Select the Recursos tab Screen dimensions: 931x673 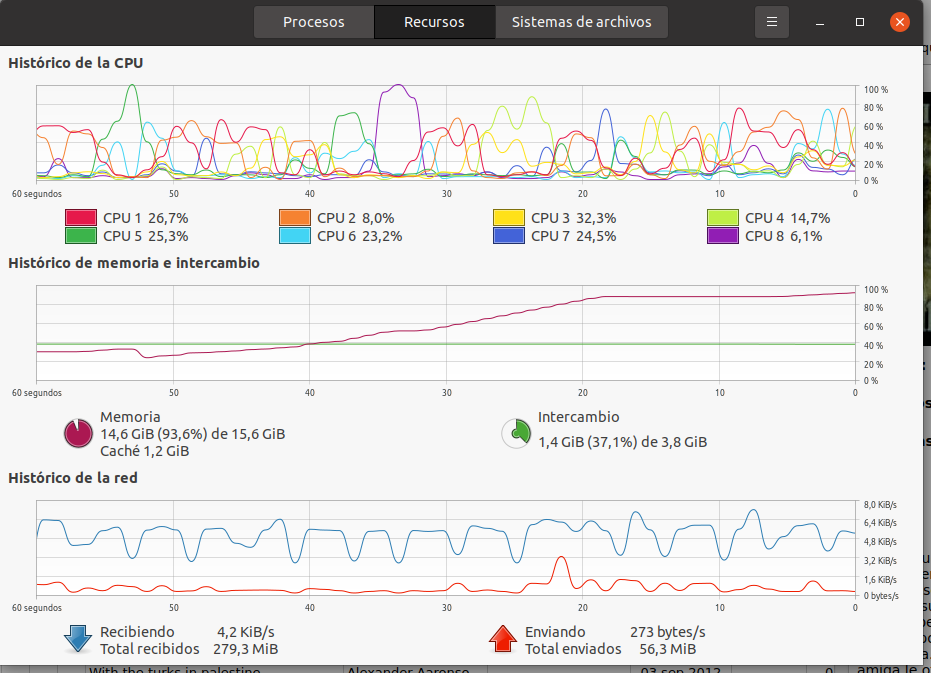(434, 22)
